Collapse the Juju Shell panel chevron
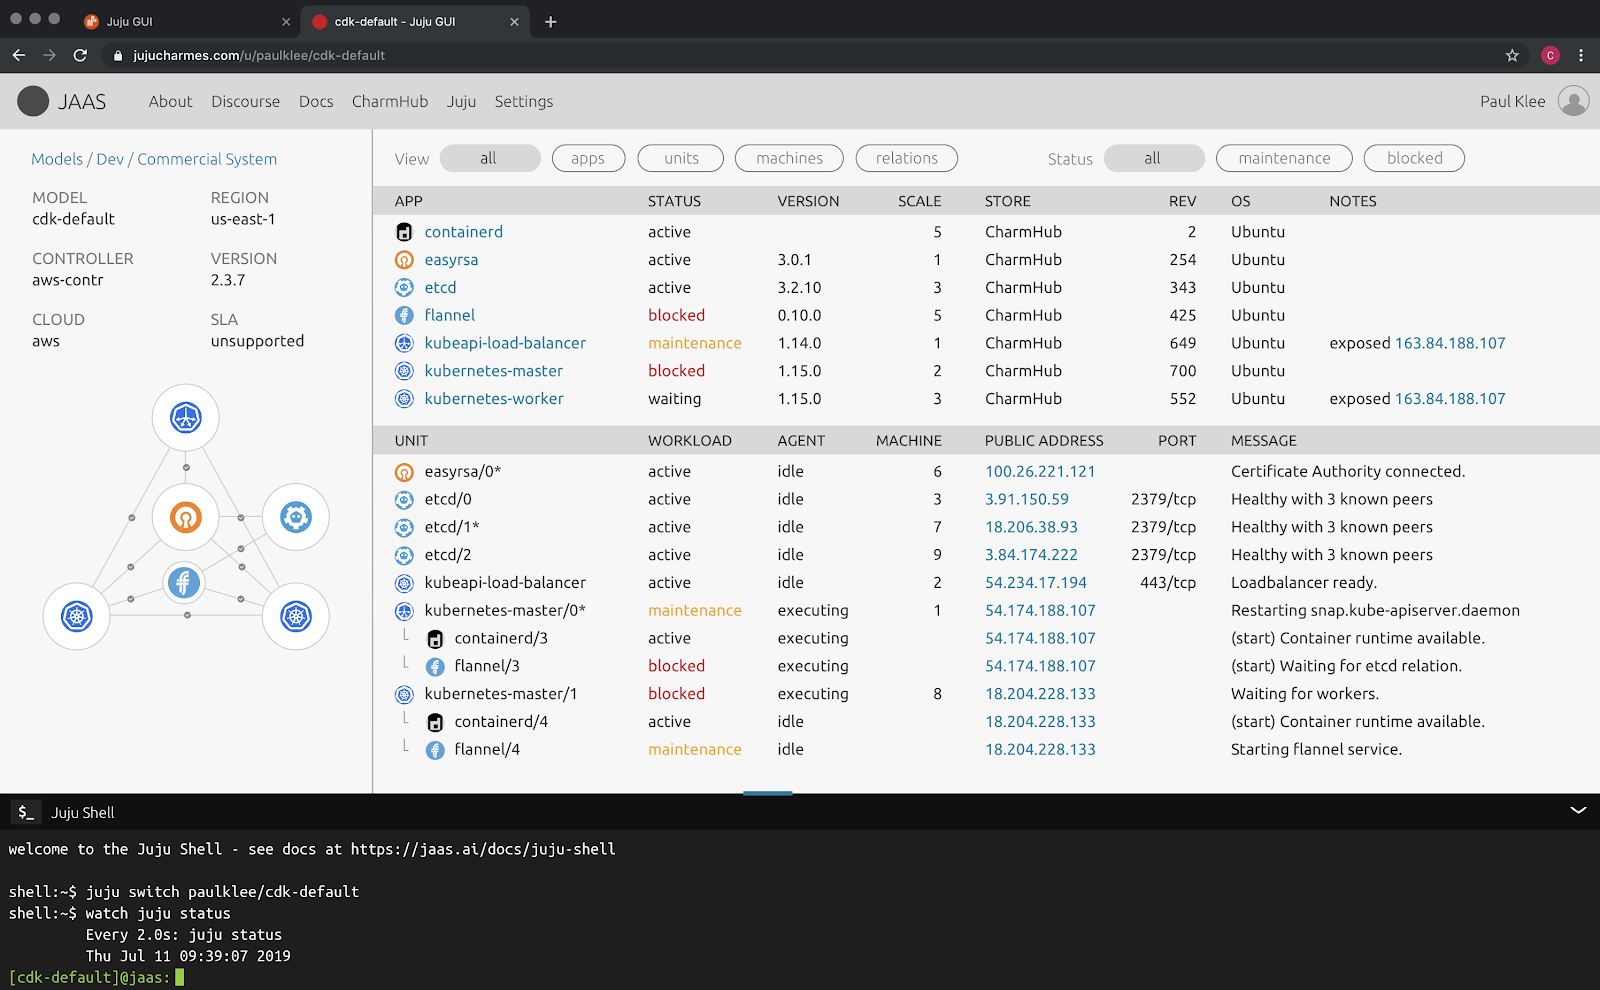 (x=1578, y=811)
